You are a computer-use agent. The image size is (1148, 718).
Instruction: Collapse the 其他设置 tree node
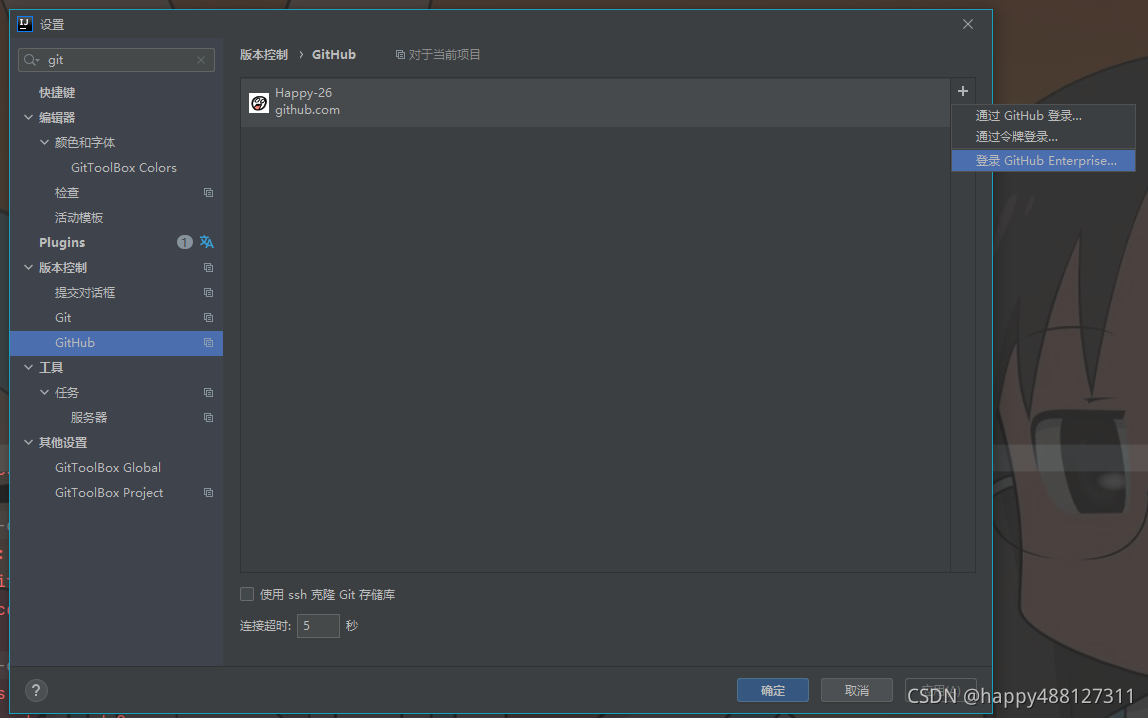29,442
